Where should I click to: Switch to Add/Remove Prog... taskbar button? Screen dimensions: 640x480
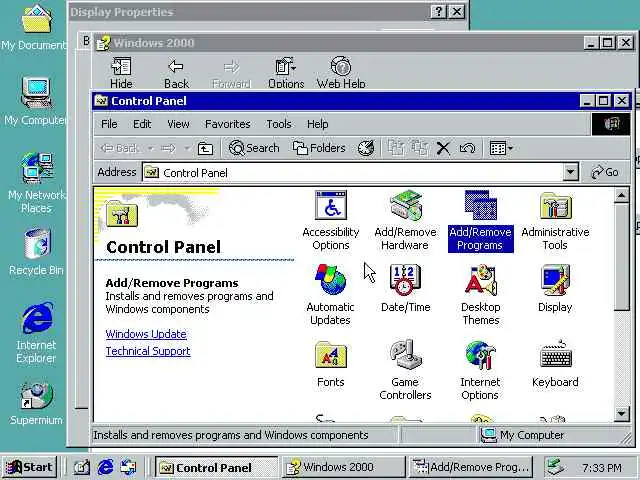coord(471,467)
